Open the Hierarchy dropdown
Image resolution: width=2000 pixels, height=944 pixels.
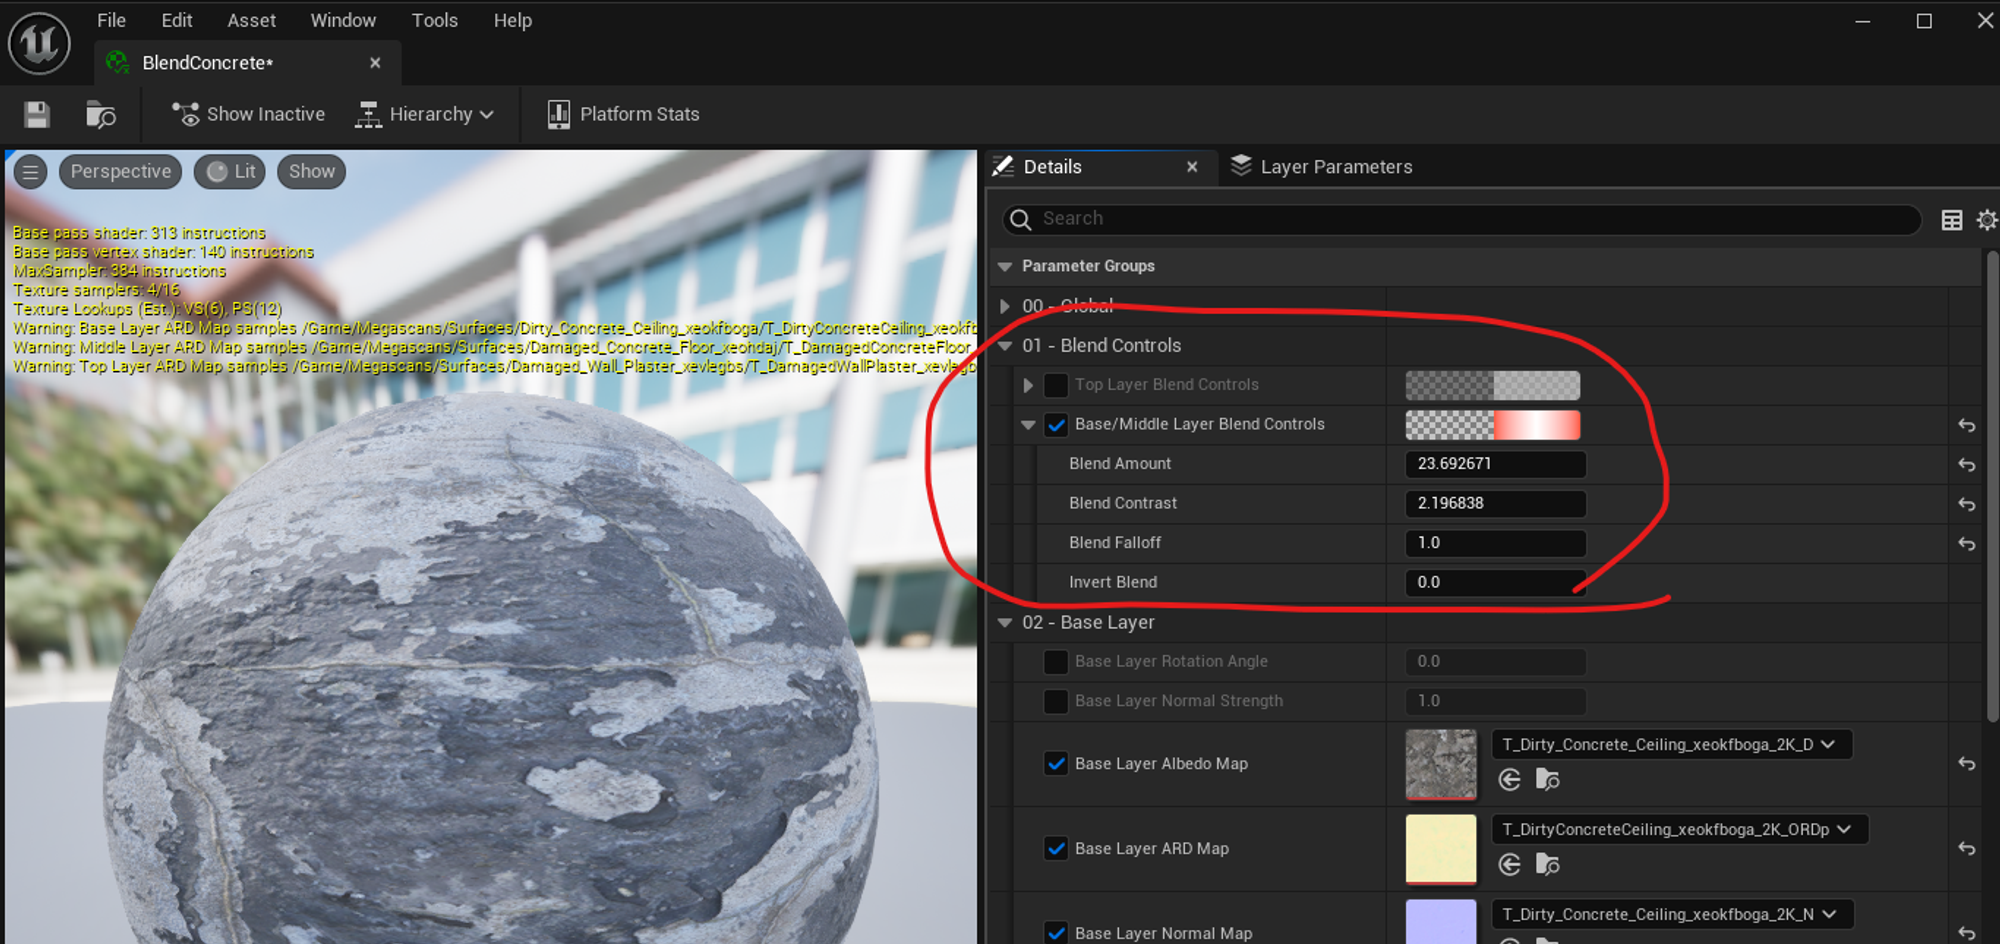coord(425,114)
